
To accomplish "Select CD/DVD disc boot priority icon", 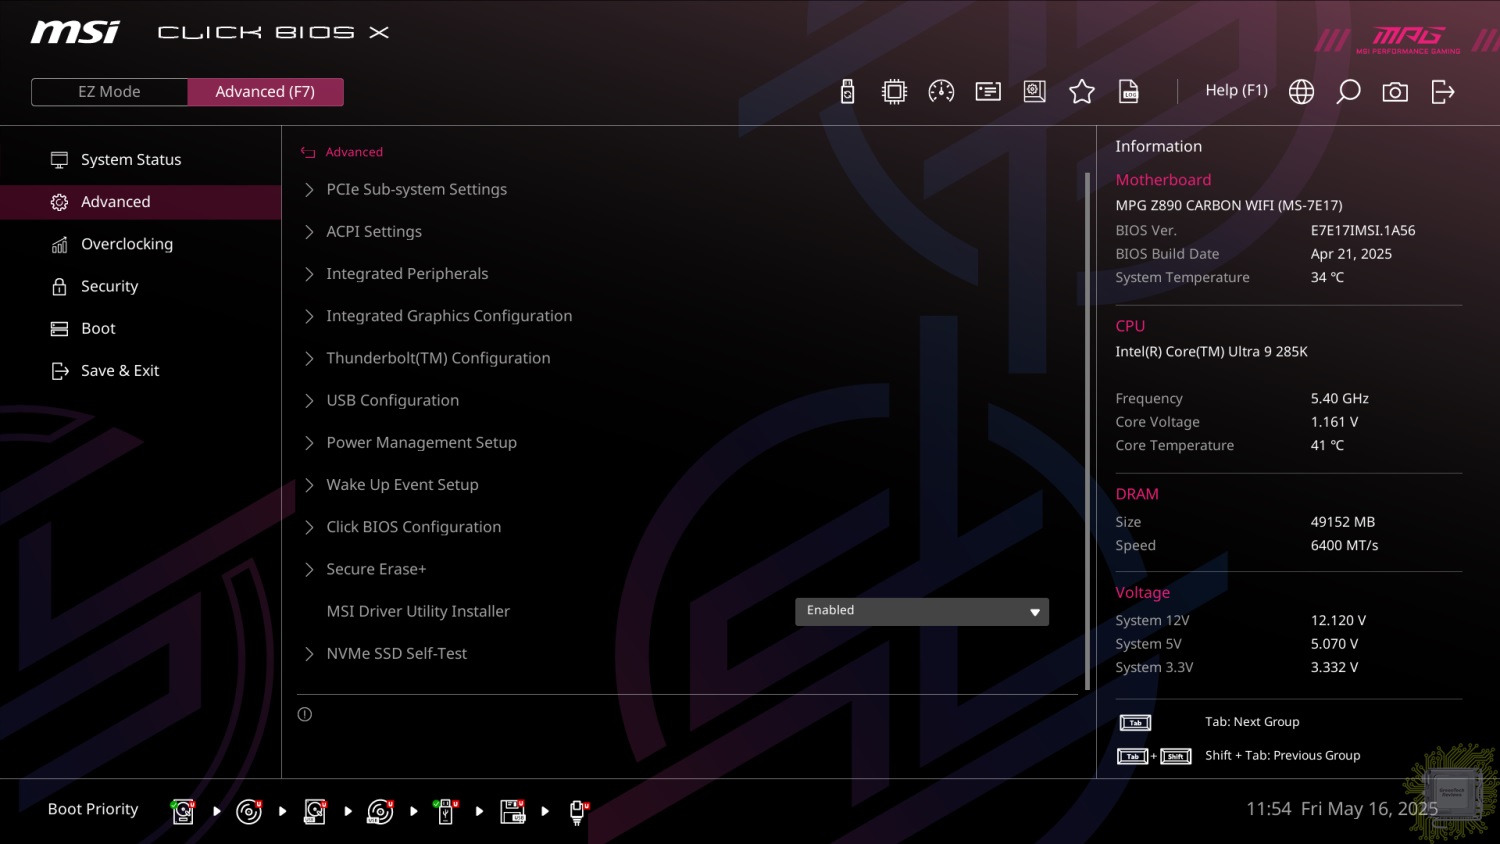I will (x=249, y=811).
